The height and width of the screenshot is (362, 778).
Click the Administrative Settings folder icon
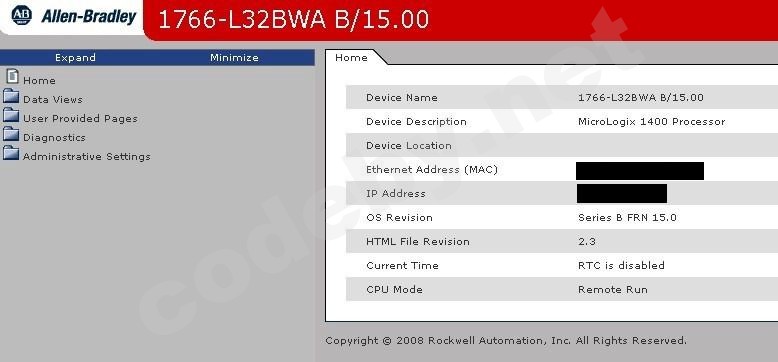pos(11,153)
